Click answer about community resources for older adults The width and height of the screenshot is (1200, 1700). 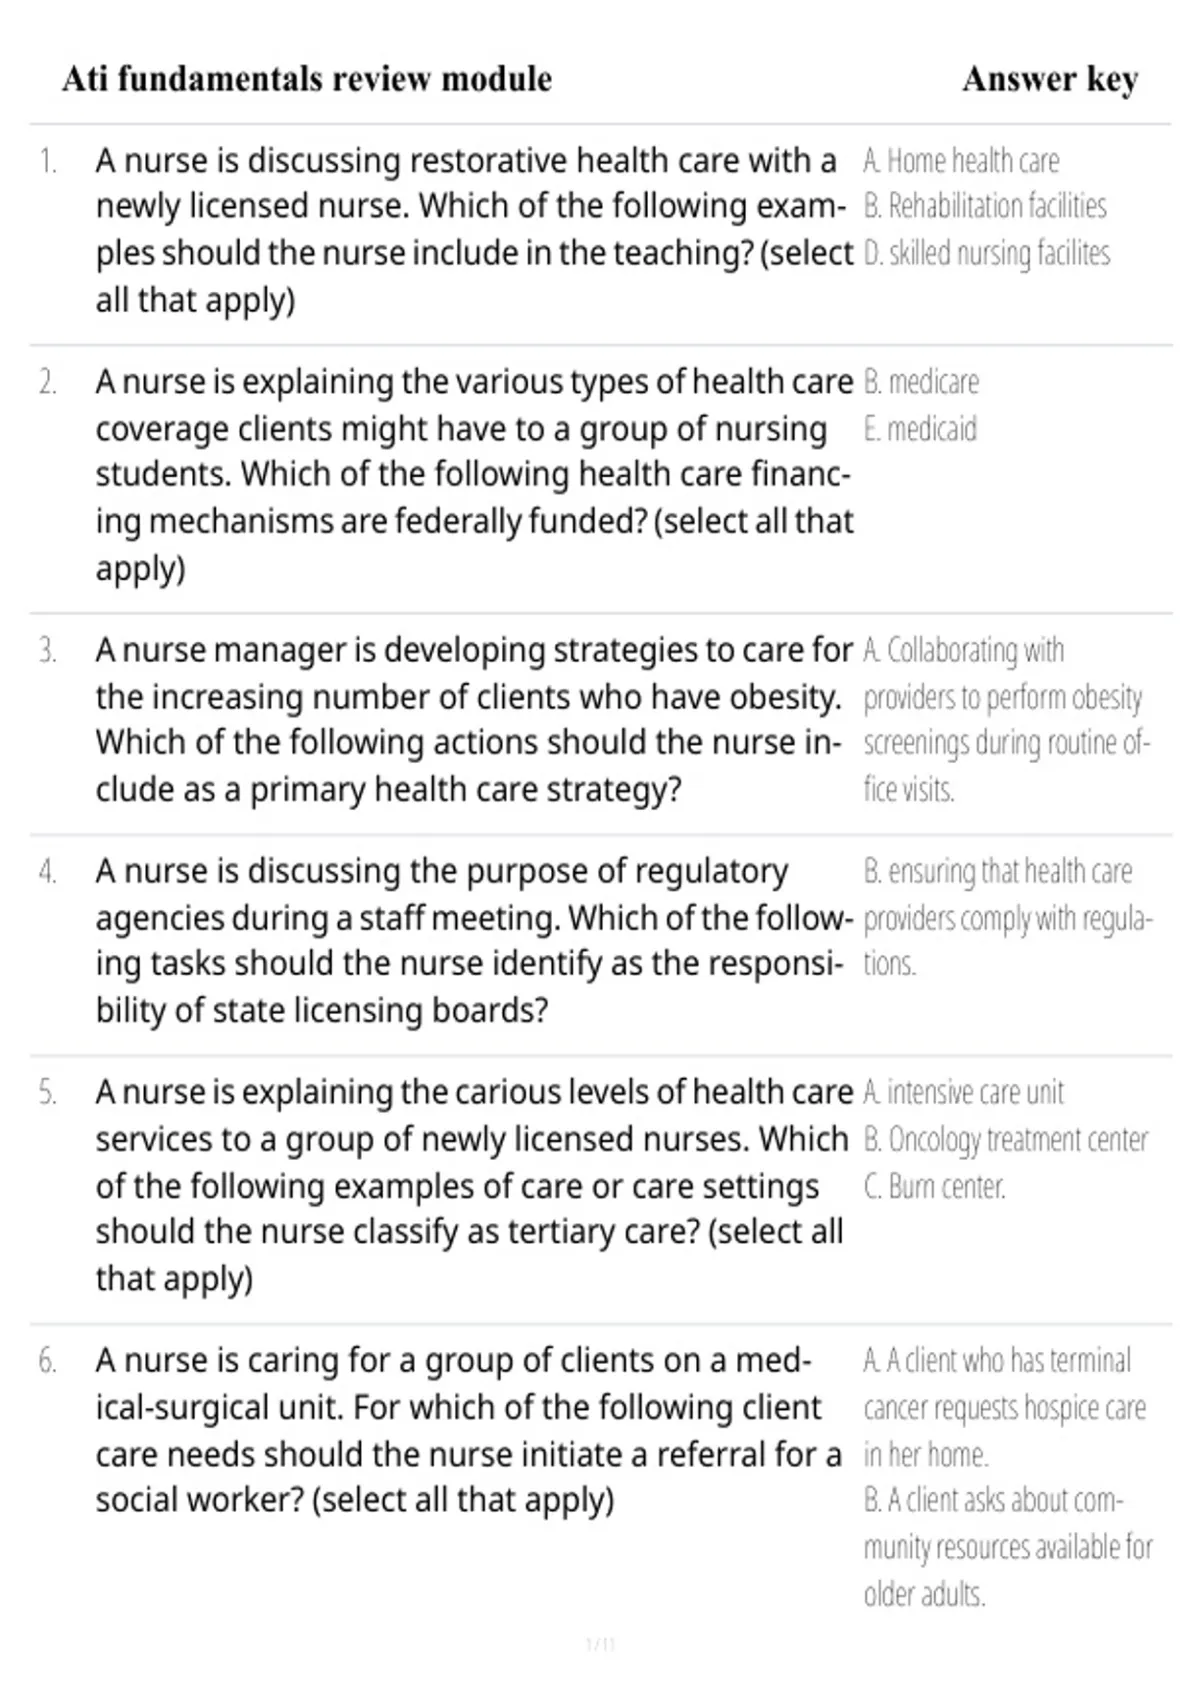click(1008, 1547)
